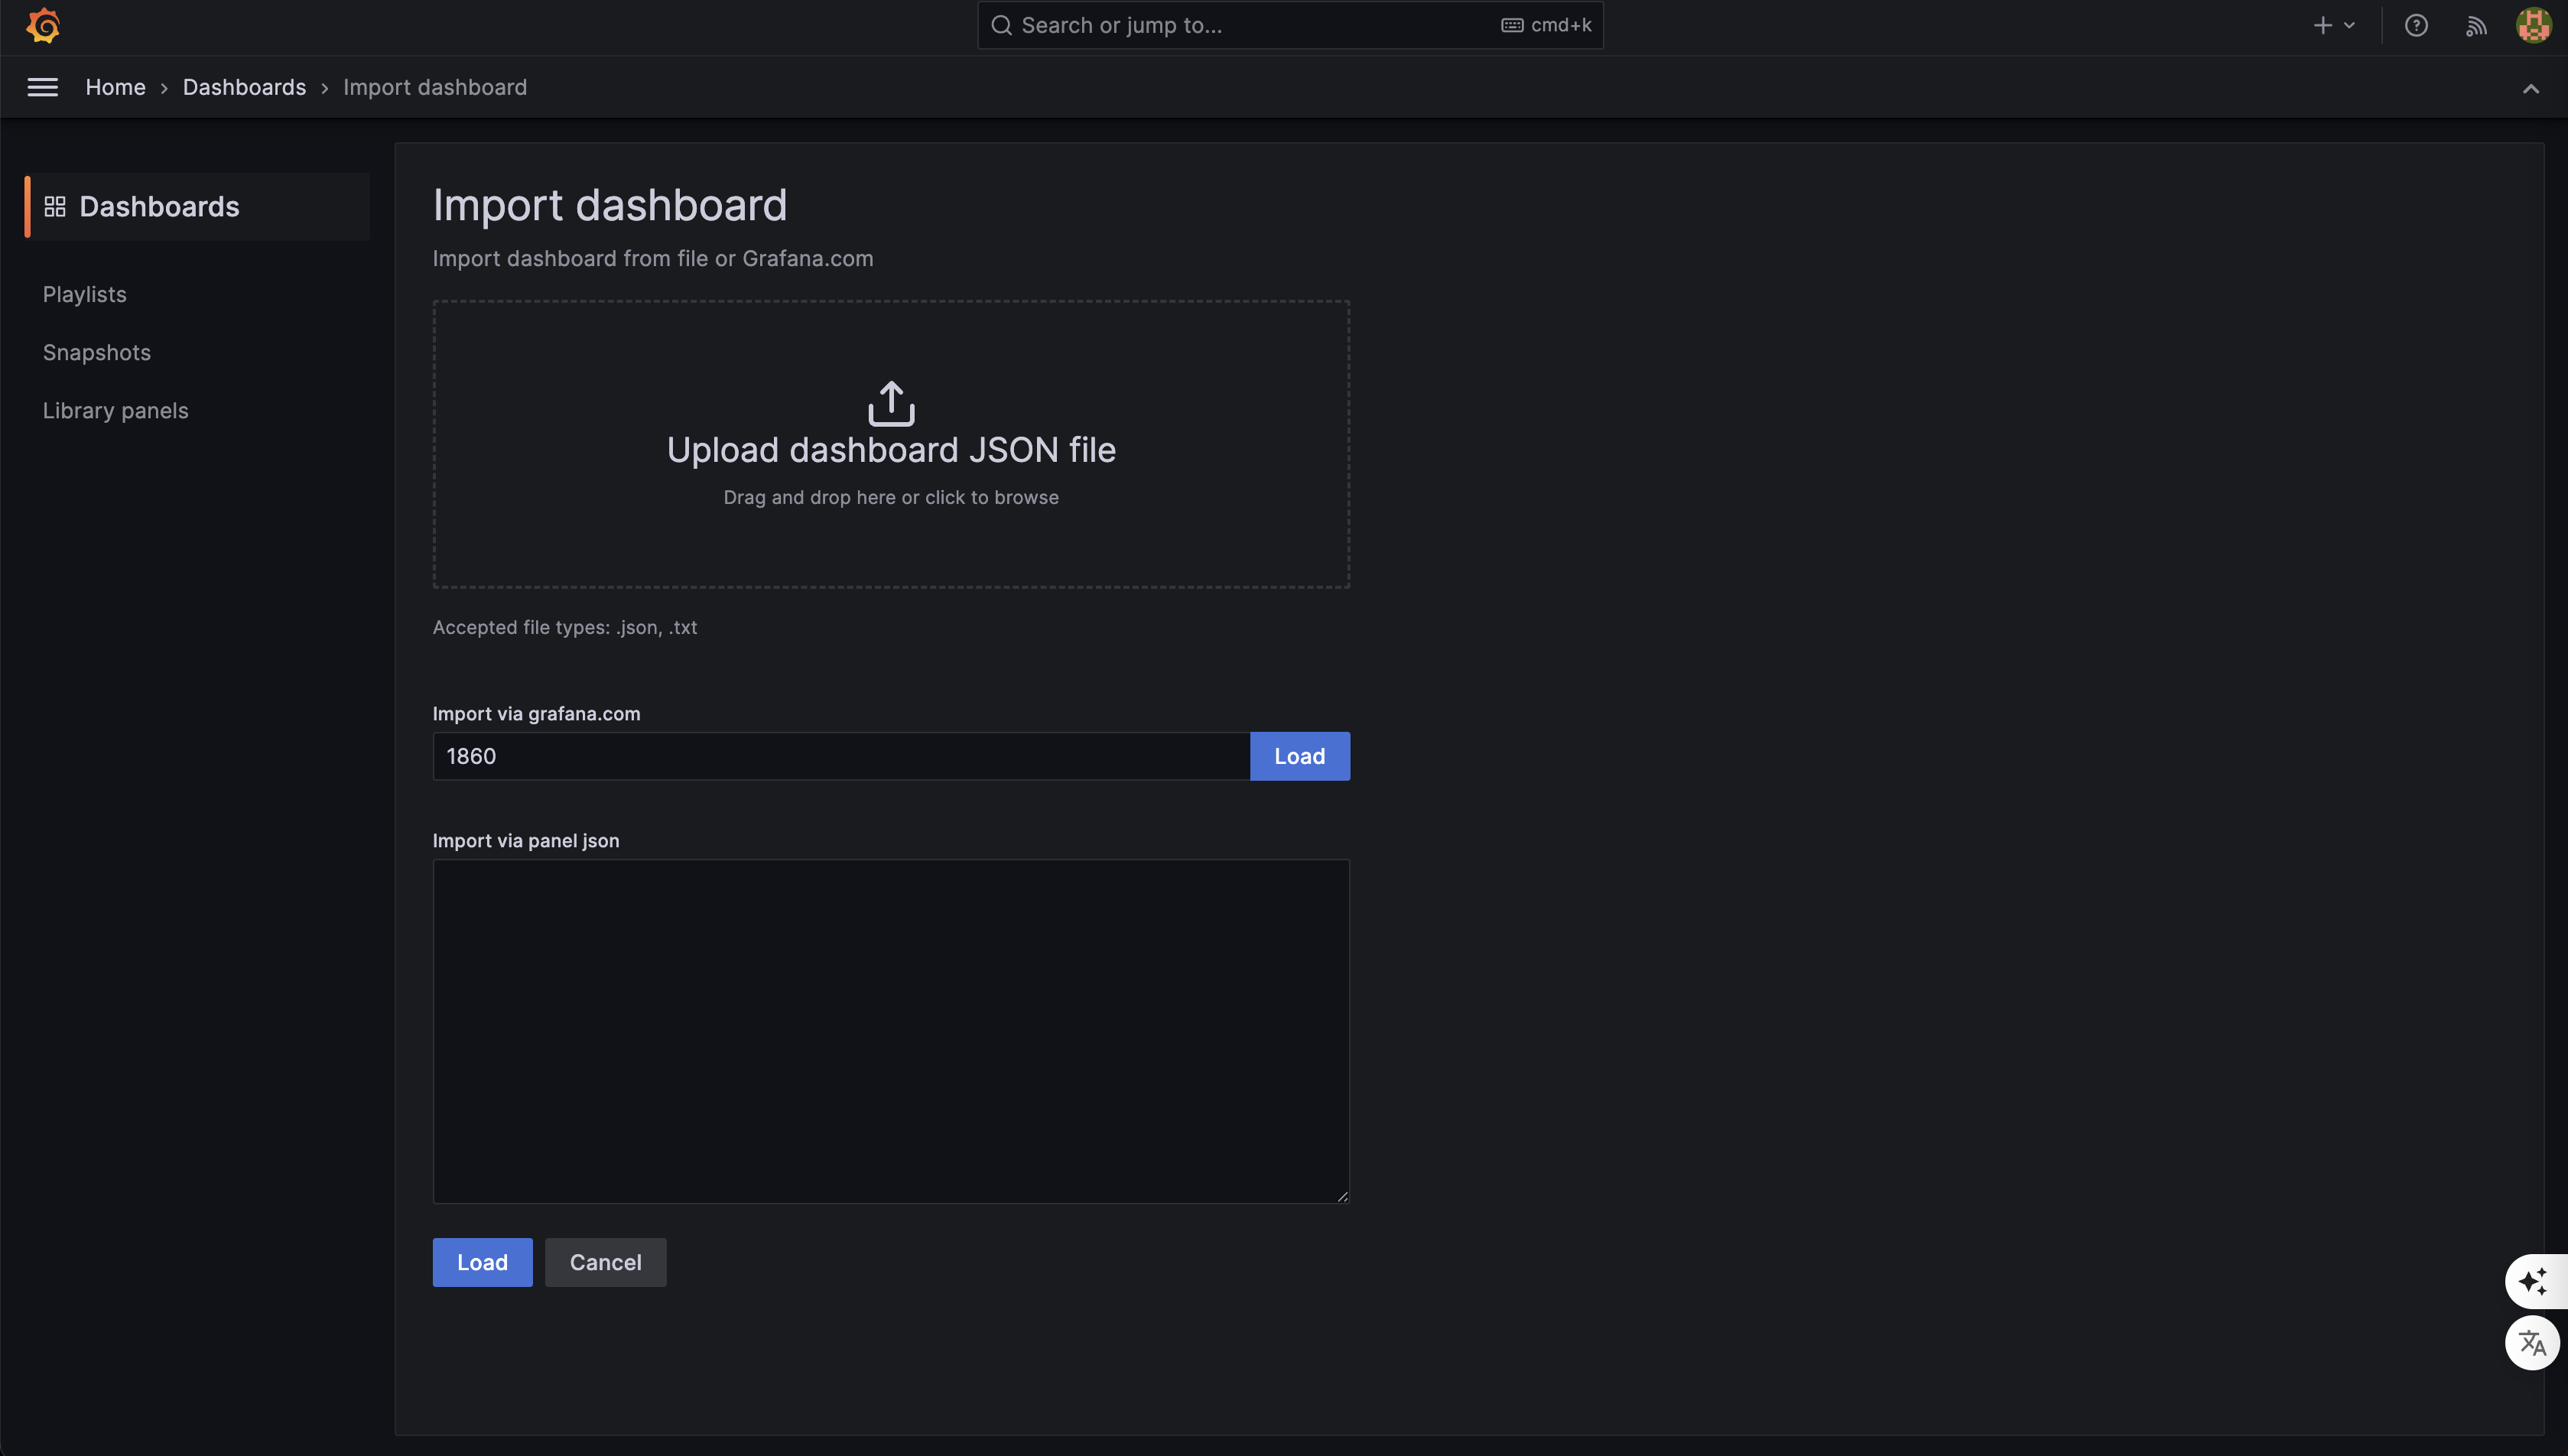This screenshot has width=2568, height=1456.
Task: Open Playlists in the sidebar
Action: (x=85, y=295)
